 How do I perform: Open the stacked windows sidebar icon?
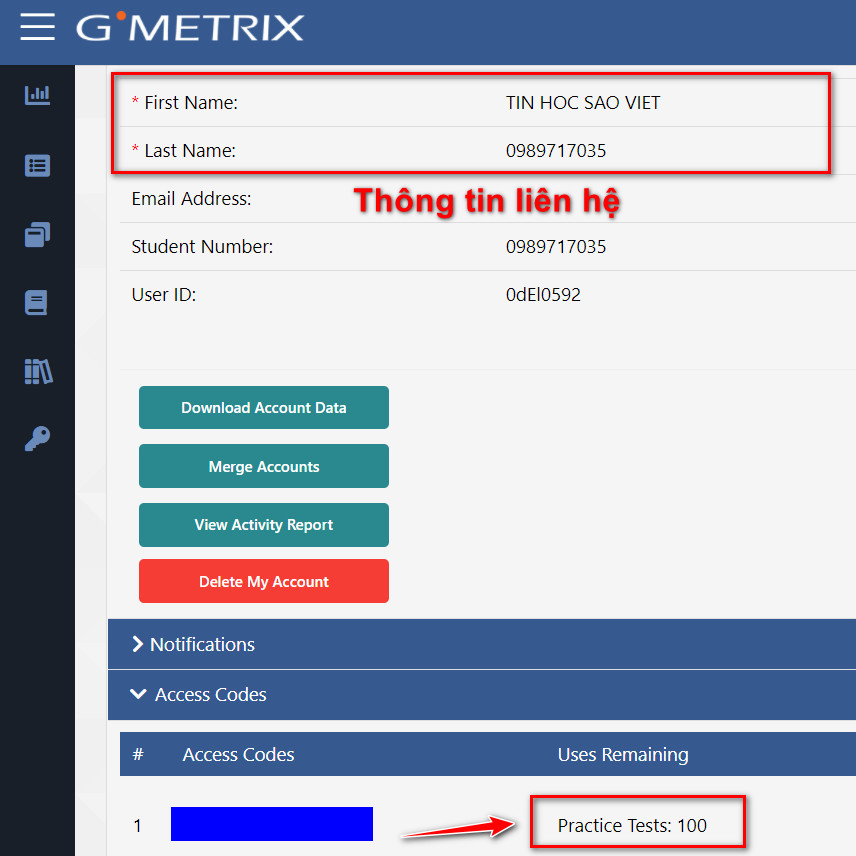click(x=37, y=234)
